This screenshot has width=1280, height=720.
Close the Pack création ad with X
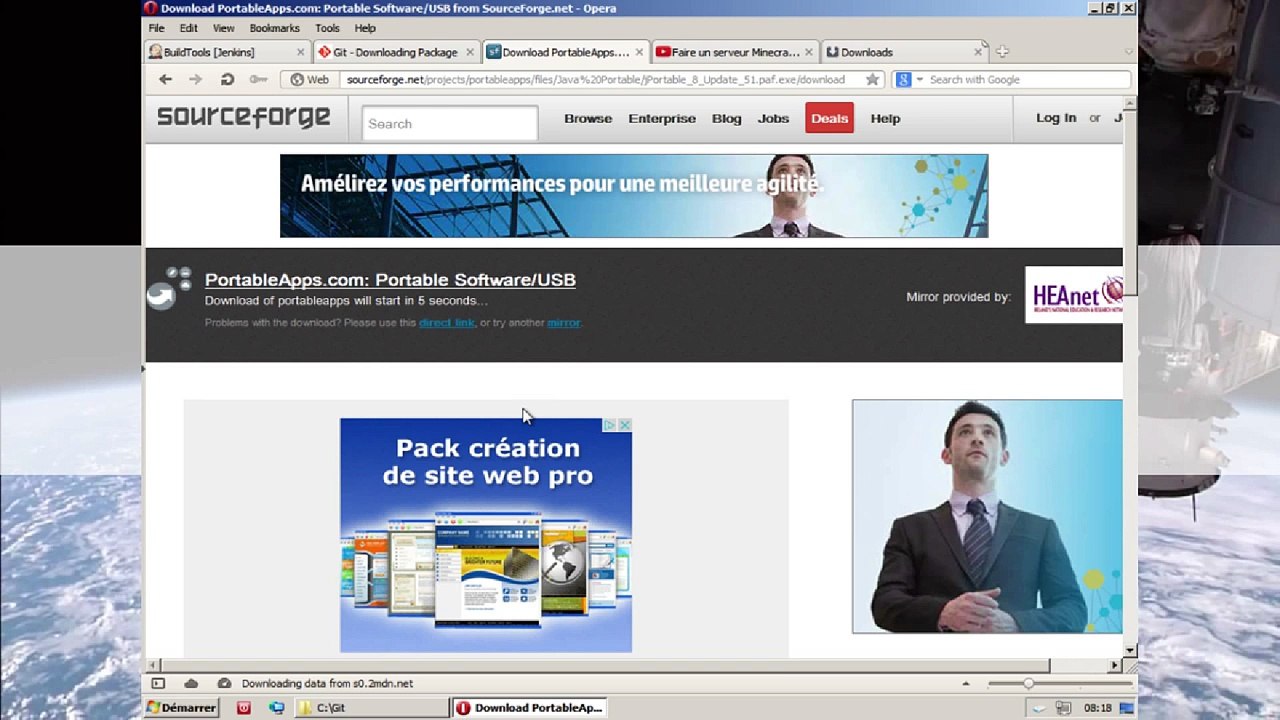pos(624,425)
